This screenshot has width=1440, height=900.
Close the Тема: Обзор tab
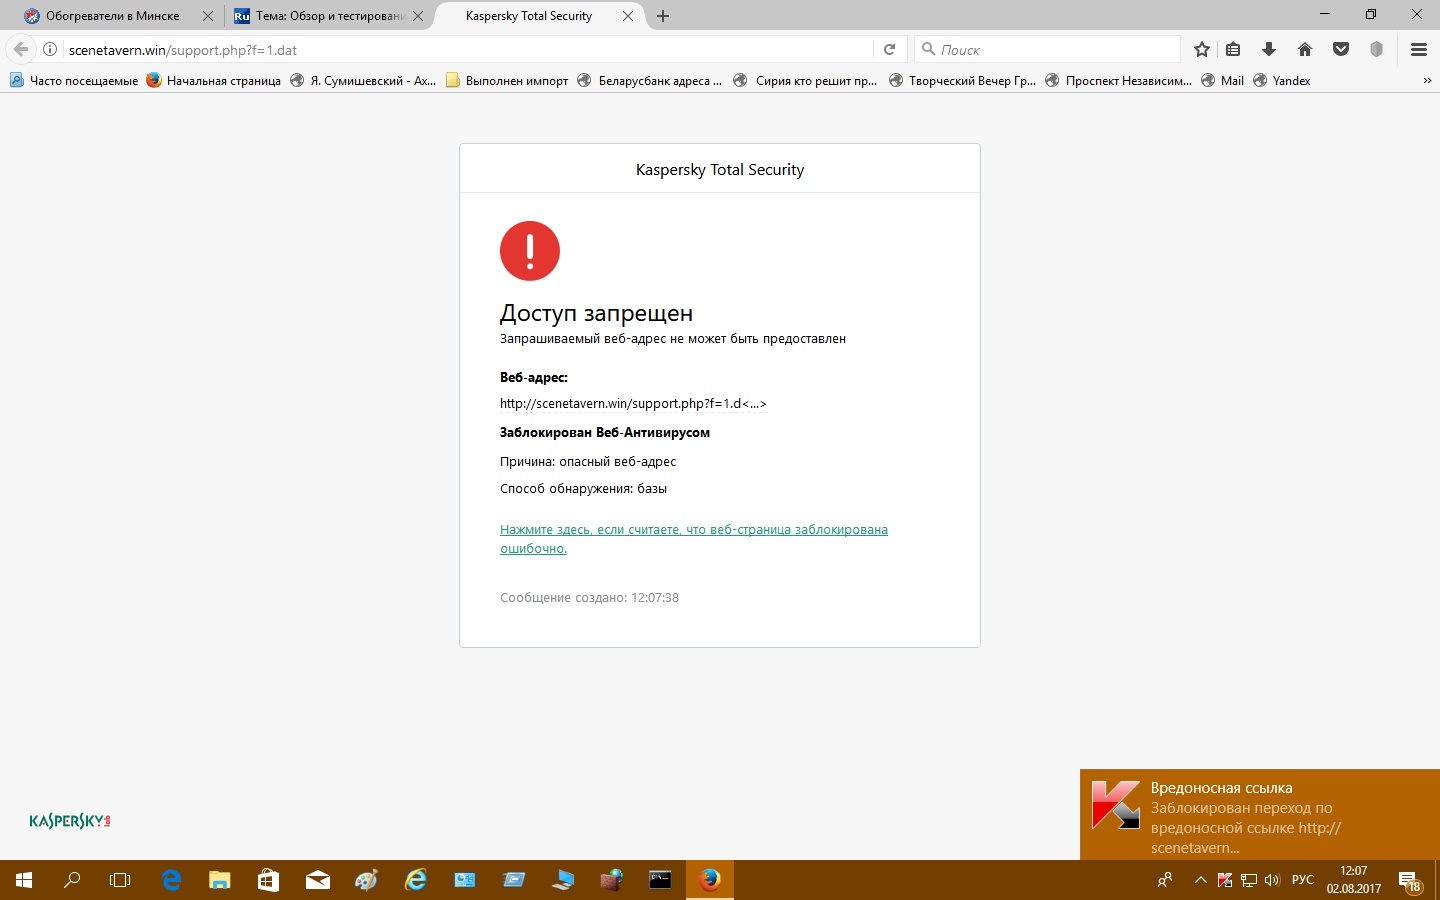[418, 16]
